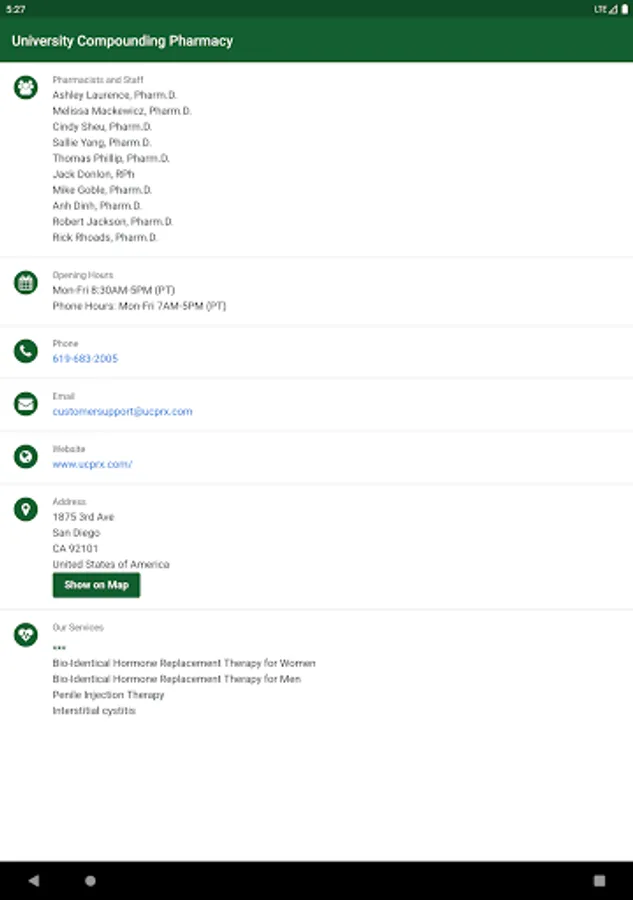Select Ashley Laurence, Pharm.D. entry
Viewport: 633px width, 900px height.
115,95
